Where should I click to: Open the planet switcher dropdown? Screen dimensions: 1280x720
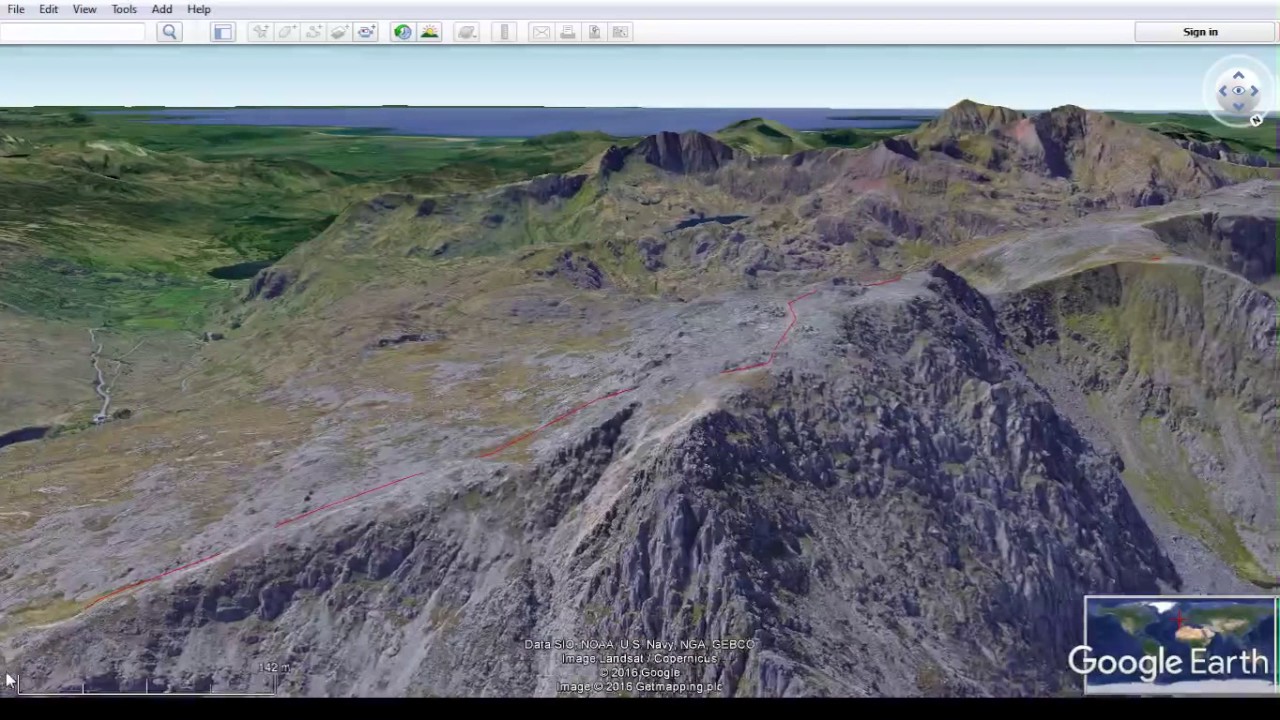tap(467, 32)
